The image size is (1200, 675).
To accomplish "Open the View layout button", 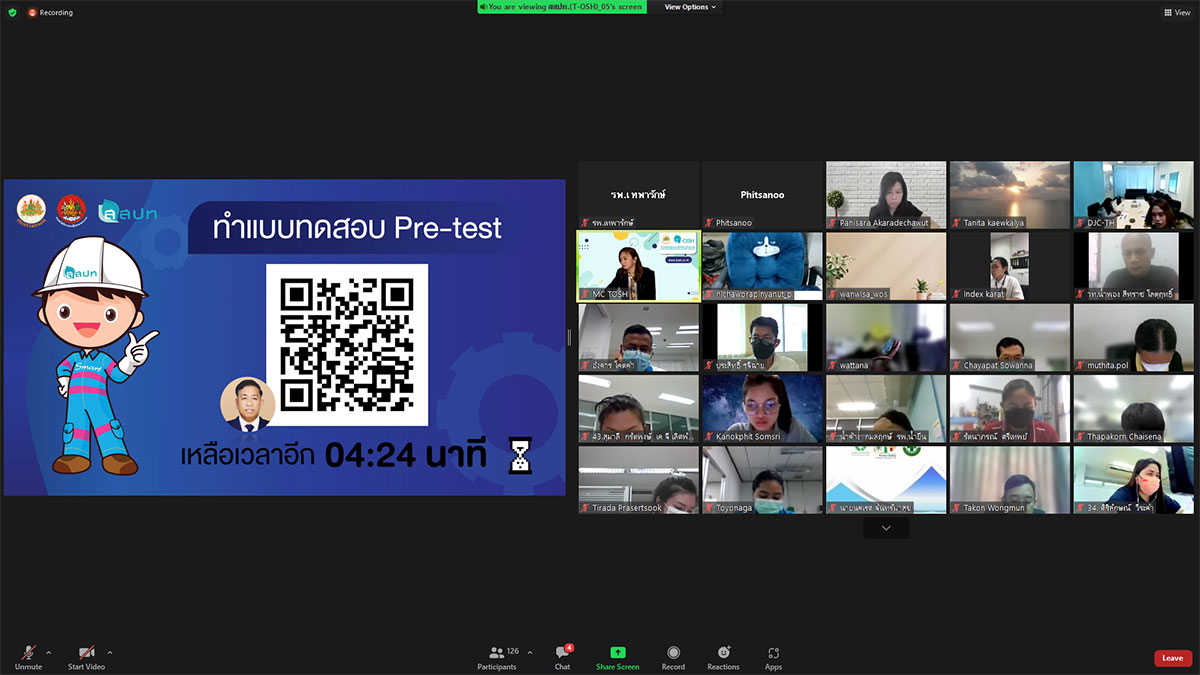I will click(x=1177, y=12).
